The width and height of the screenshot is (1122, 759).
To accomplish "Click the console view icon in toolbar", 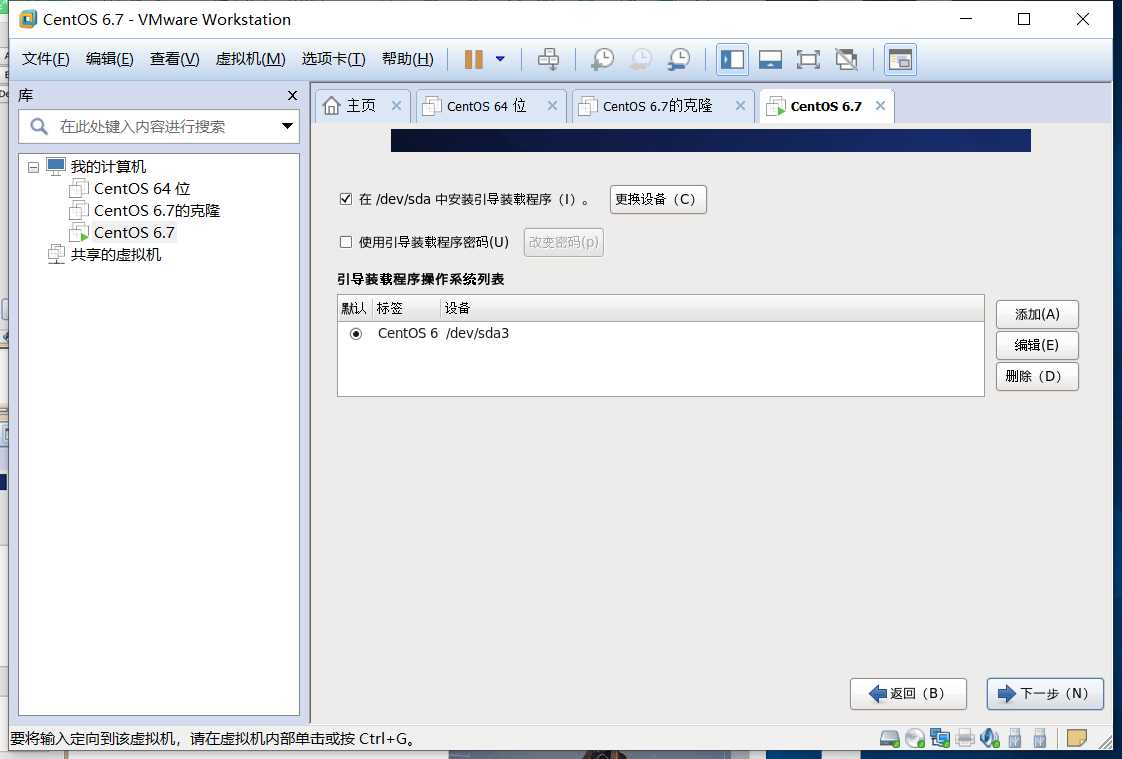I will (x=900, y=59).
